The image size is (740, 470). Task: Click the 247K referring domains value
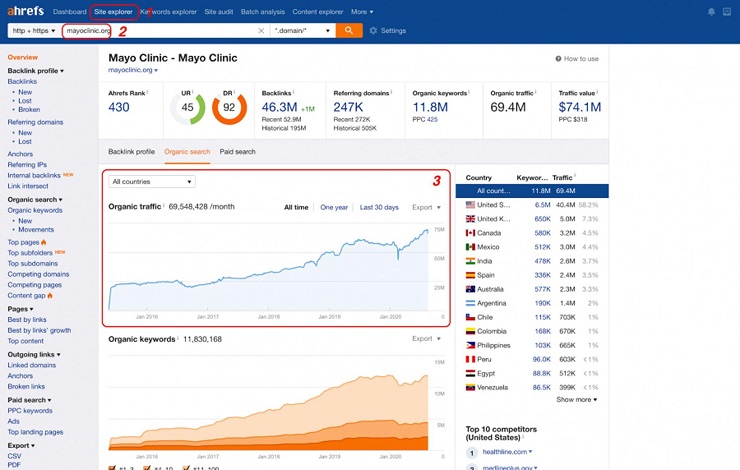(x=348, y=108)
